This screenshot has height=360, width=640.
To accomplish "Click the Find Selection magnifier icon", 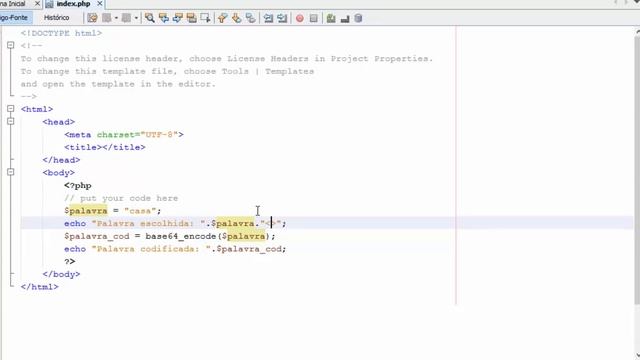I will [x=150, y=18].
